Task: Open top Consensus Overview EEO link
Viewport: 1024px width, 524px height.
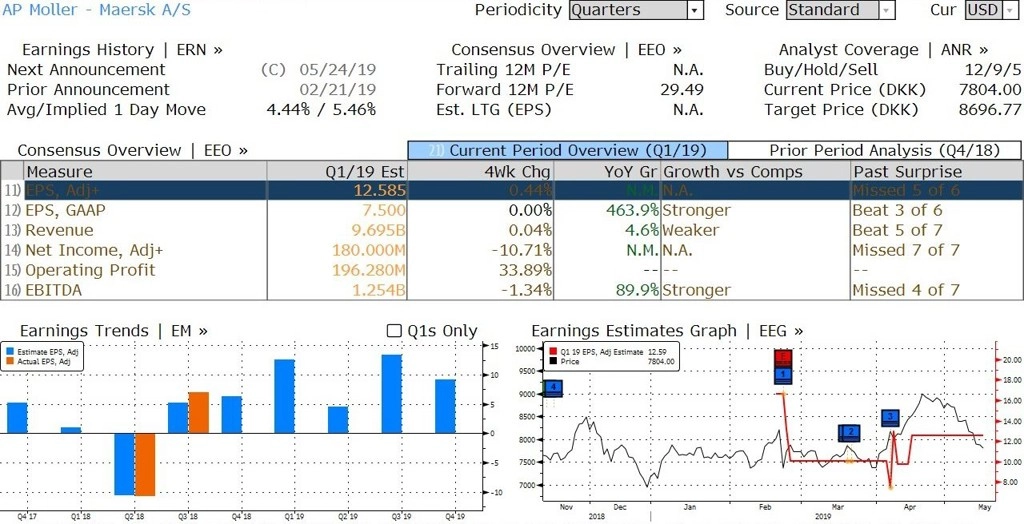Action: (566, 50)
